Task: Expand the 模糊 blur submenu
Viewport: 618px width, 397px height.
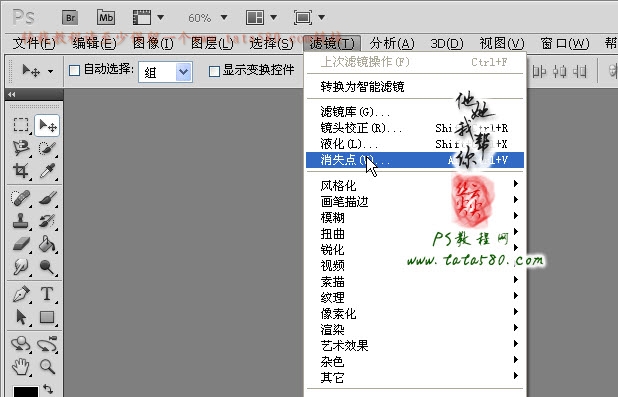Action: pos(415,217)
